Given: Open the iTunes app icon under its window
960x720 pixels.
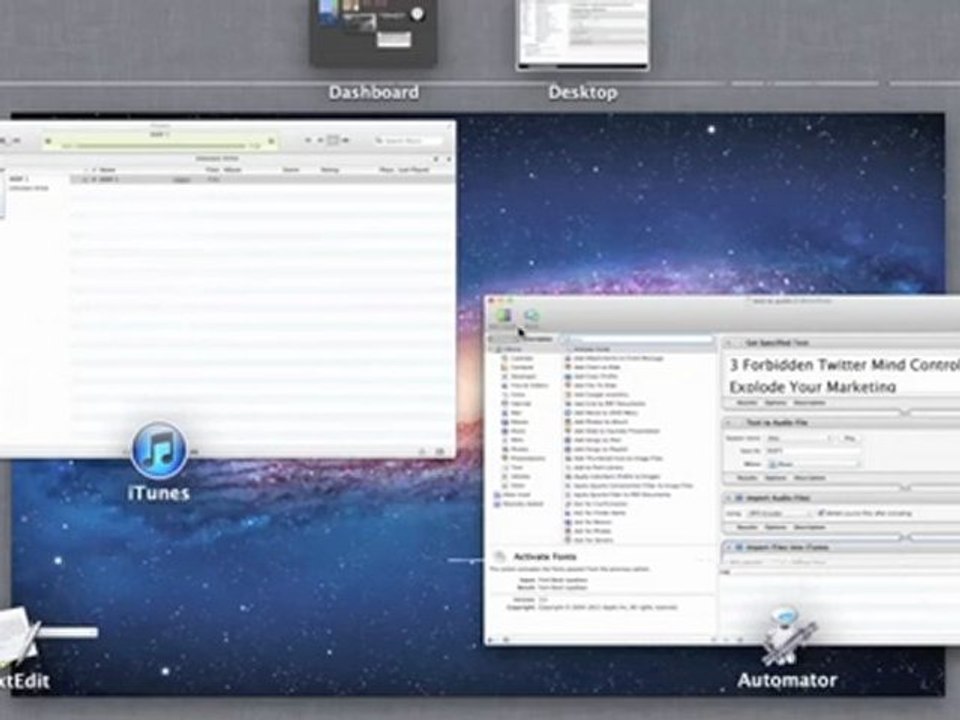Looking at the screenshot, I should coord(159,450).
